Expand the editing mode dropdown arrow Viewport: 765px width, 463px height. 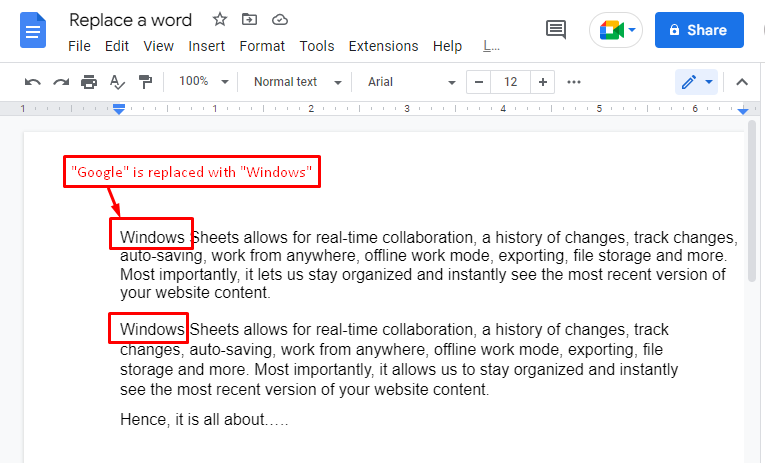click(x=709, y=82)
